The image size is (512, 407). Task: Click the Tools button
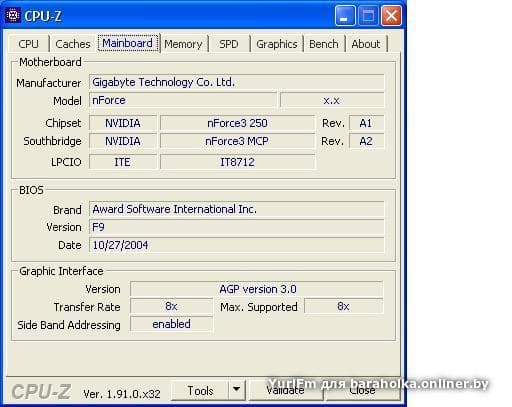(x=200, y=390)
